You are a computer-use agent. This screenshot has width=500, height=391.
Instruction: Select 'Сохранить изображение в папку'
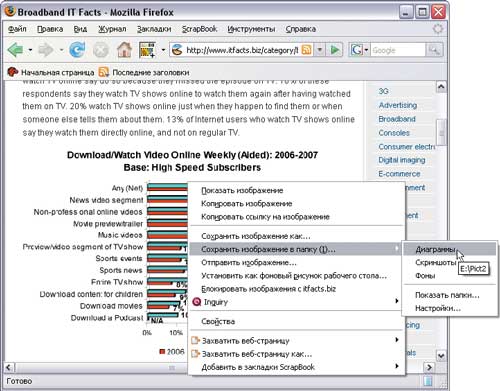point(296,249)
